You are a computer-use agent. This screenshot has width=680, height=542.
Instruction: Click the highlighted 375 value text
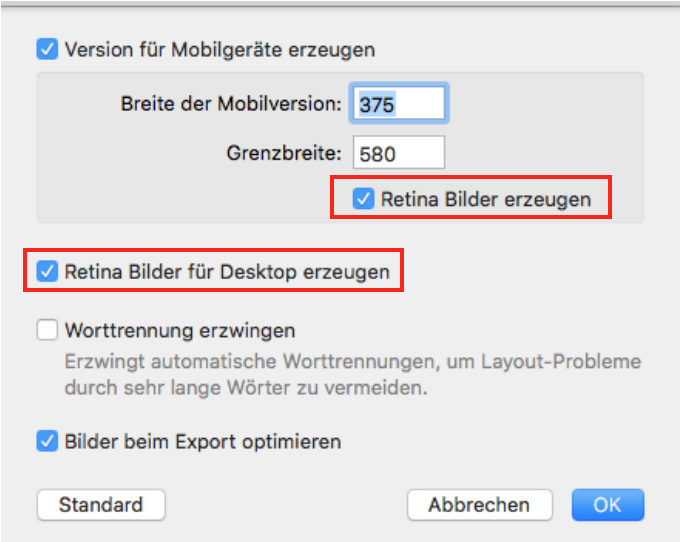(x=377, y=104)
